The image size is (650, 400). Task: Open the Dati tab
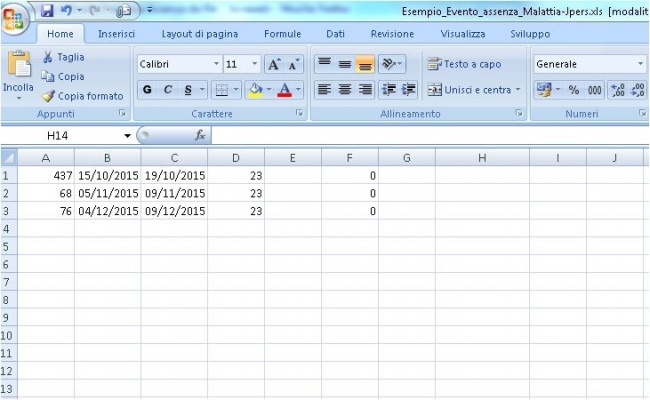coord(335,34)
